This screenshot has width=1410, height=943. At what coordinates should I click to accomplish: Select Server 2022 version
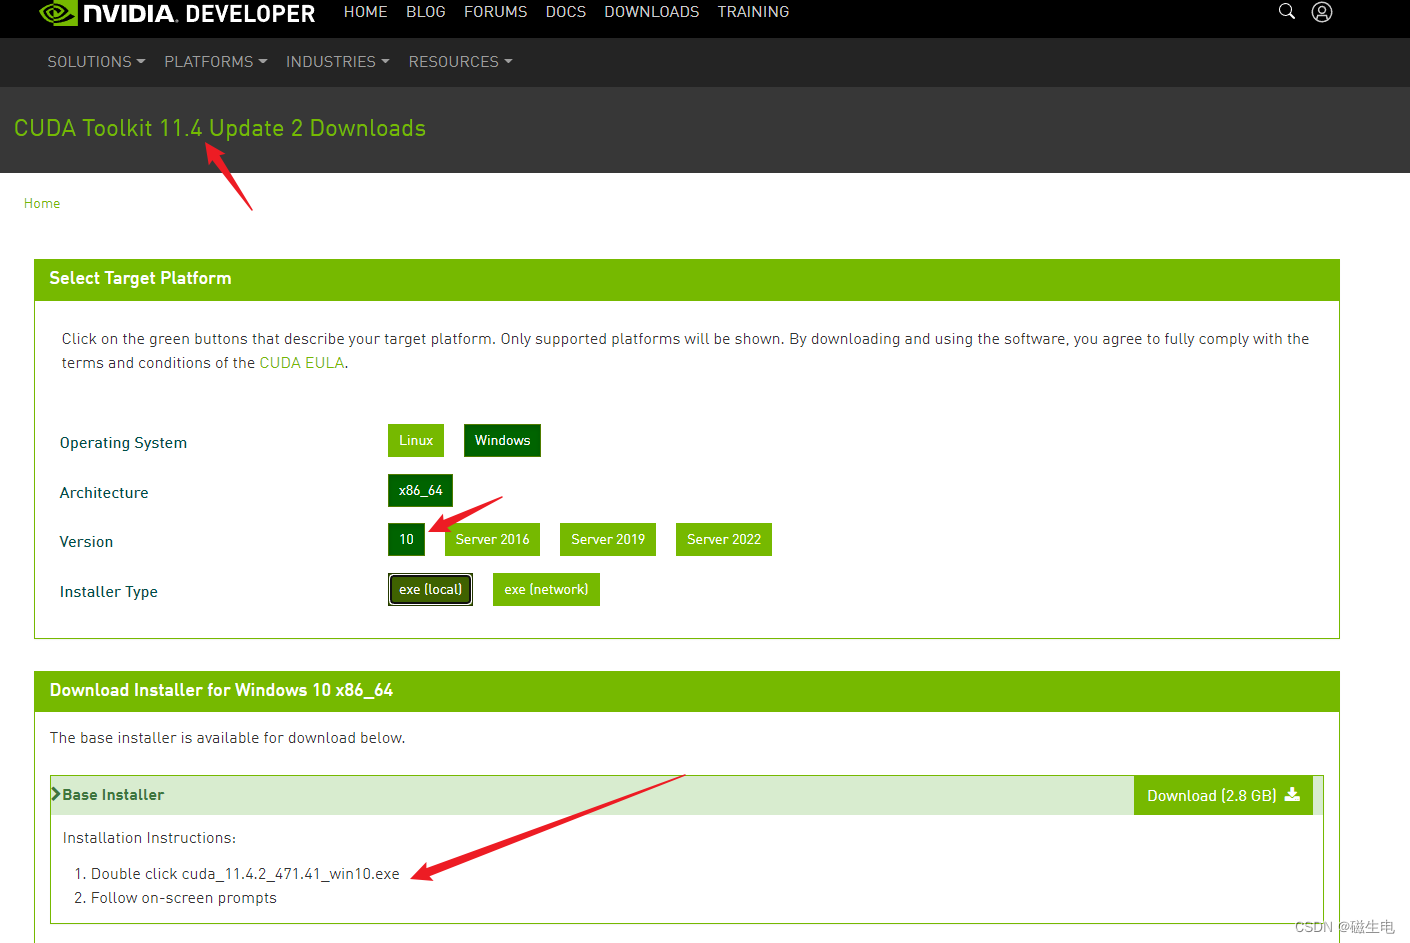[724, 539]
